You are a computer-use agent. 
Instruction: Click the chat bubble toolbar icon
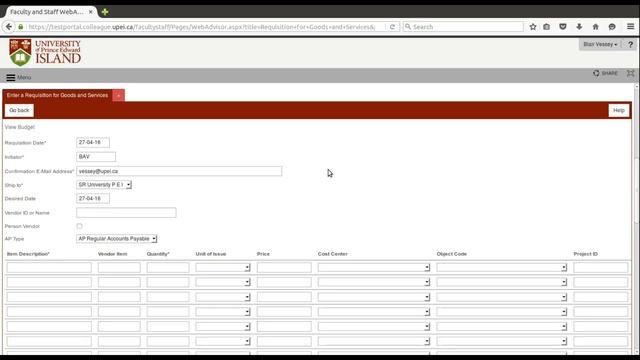tap(612, 27)
